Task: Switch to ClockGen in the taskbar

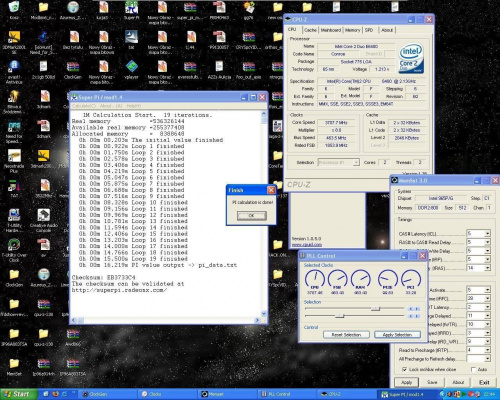Action: (x=107, y=394)
